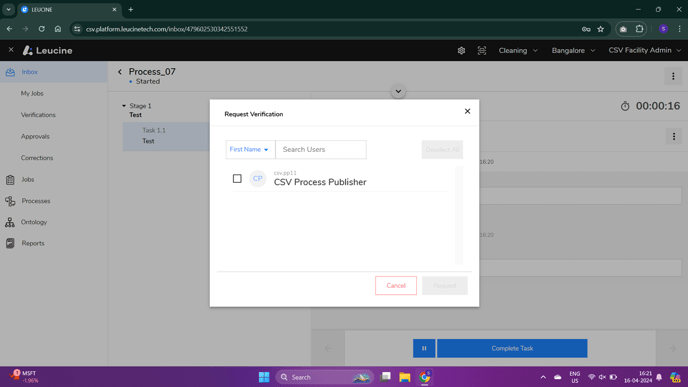Close the sidebar with the X icon
The width and height of the screenshot is (688, 387).
tap(11, 50)
